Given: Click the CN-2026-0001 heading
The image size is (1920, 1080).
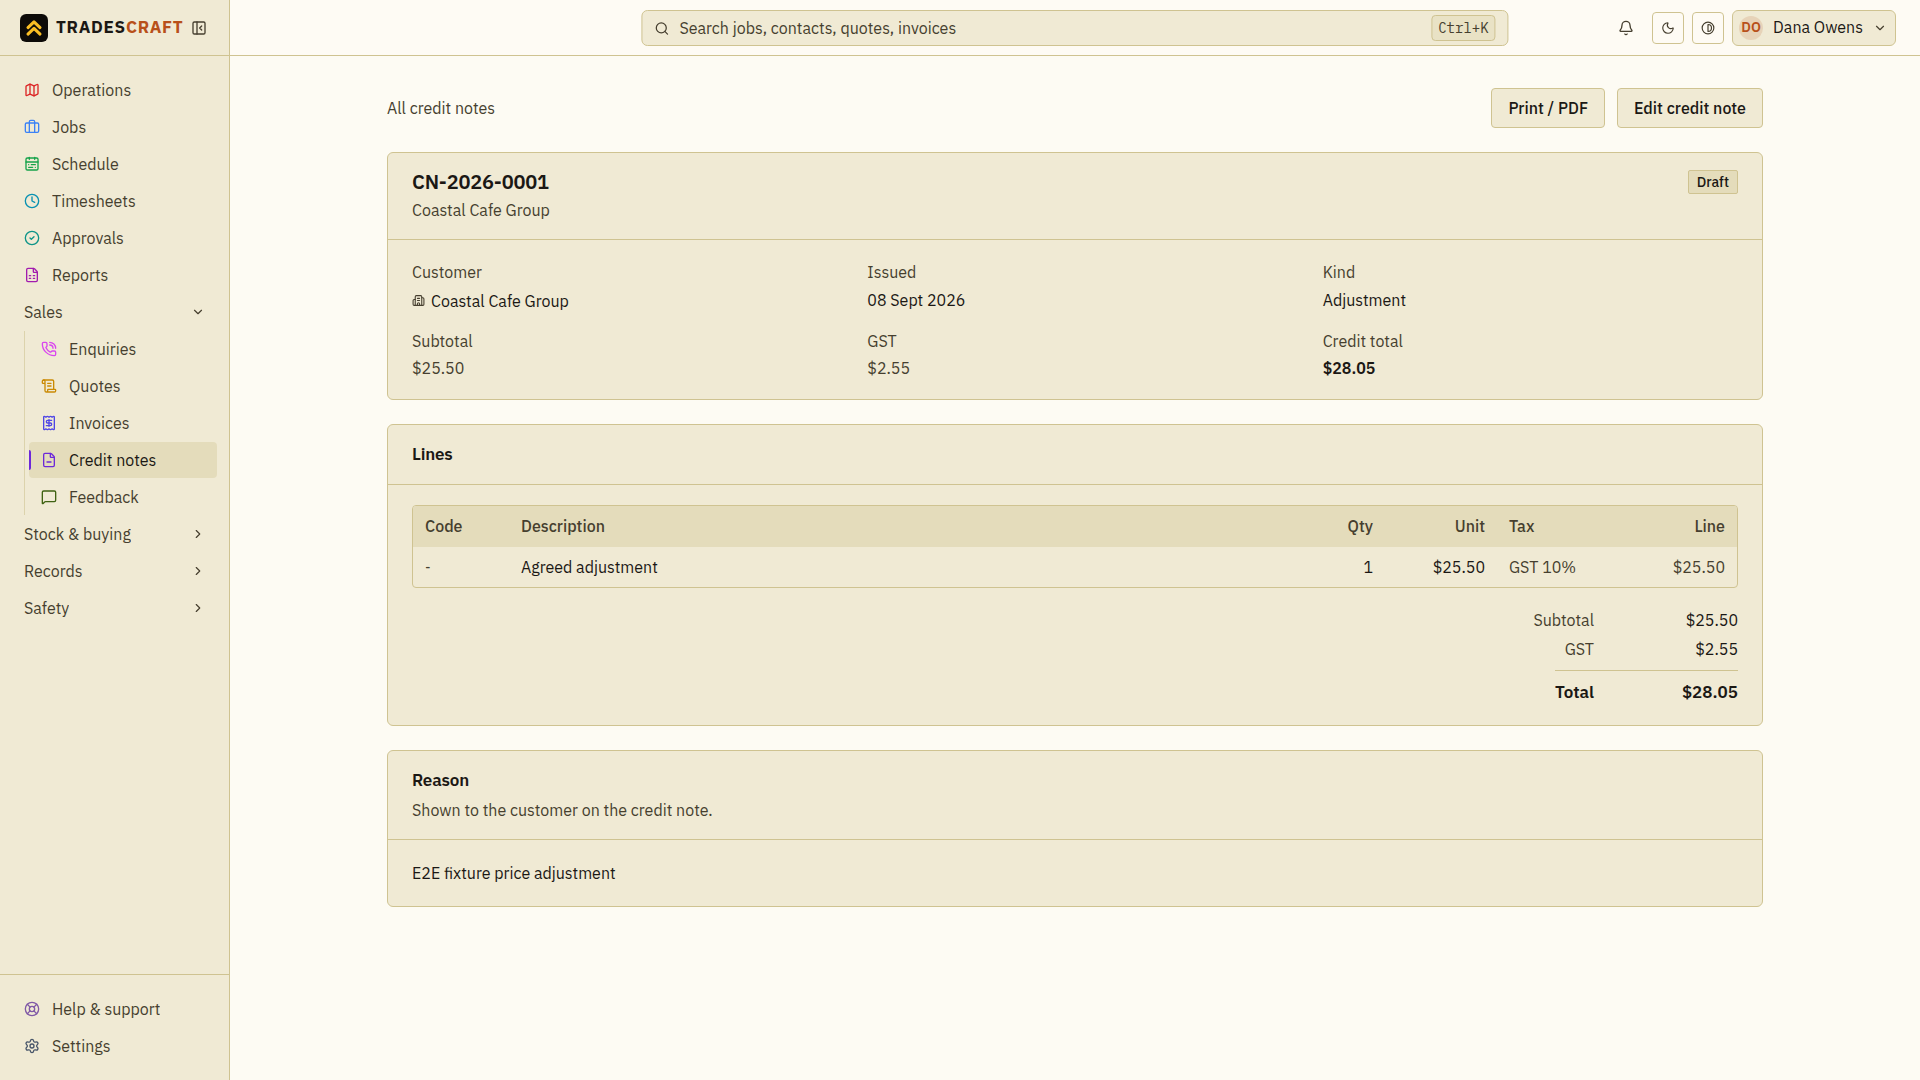Looking at the screenshot, I should click(480, 182).
